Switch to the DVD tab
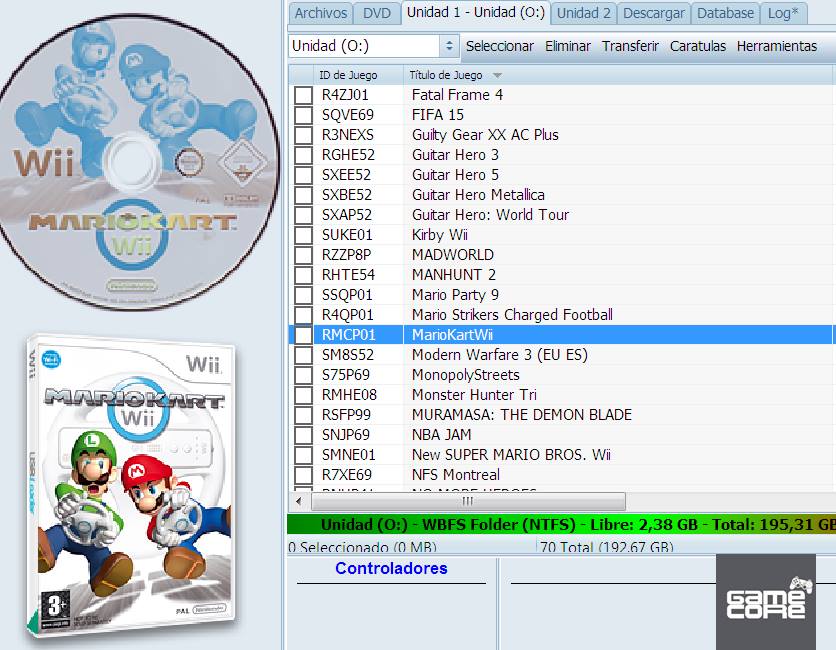Viewport: 836px width, 650px height. [376, 13]
